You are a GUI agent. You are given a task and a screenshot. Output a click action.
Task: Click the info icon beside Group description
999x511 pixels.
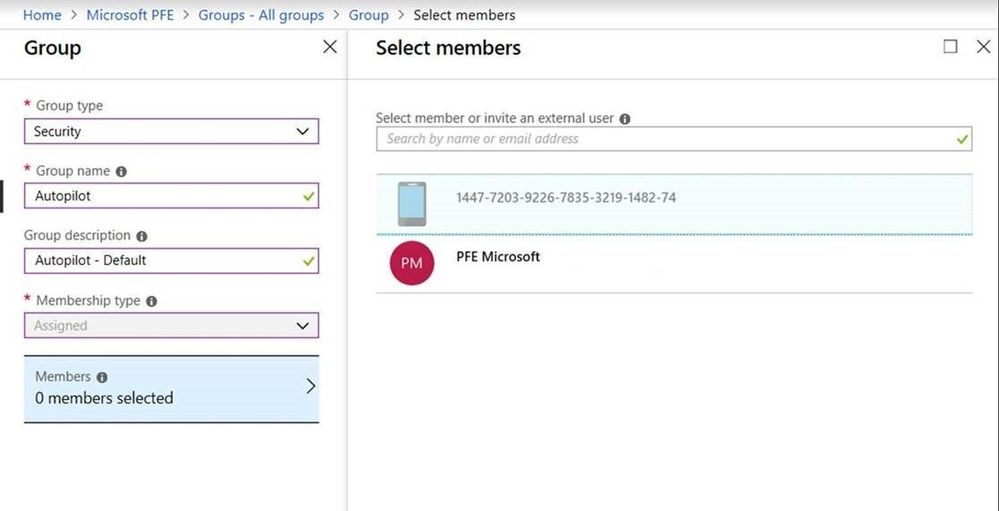click(141, 237)
